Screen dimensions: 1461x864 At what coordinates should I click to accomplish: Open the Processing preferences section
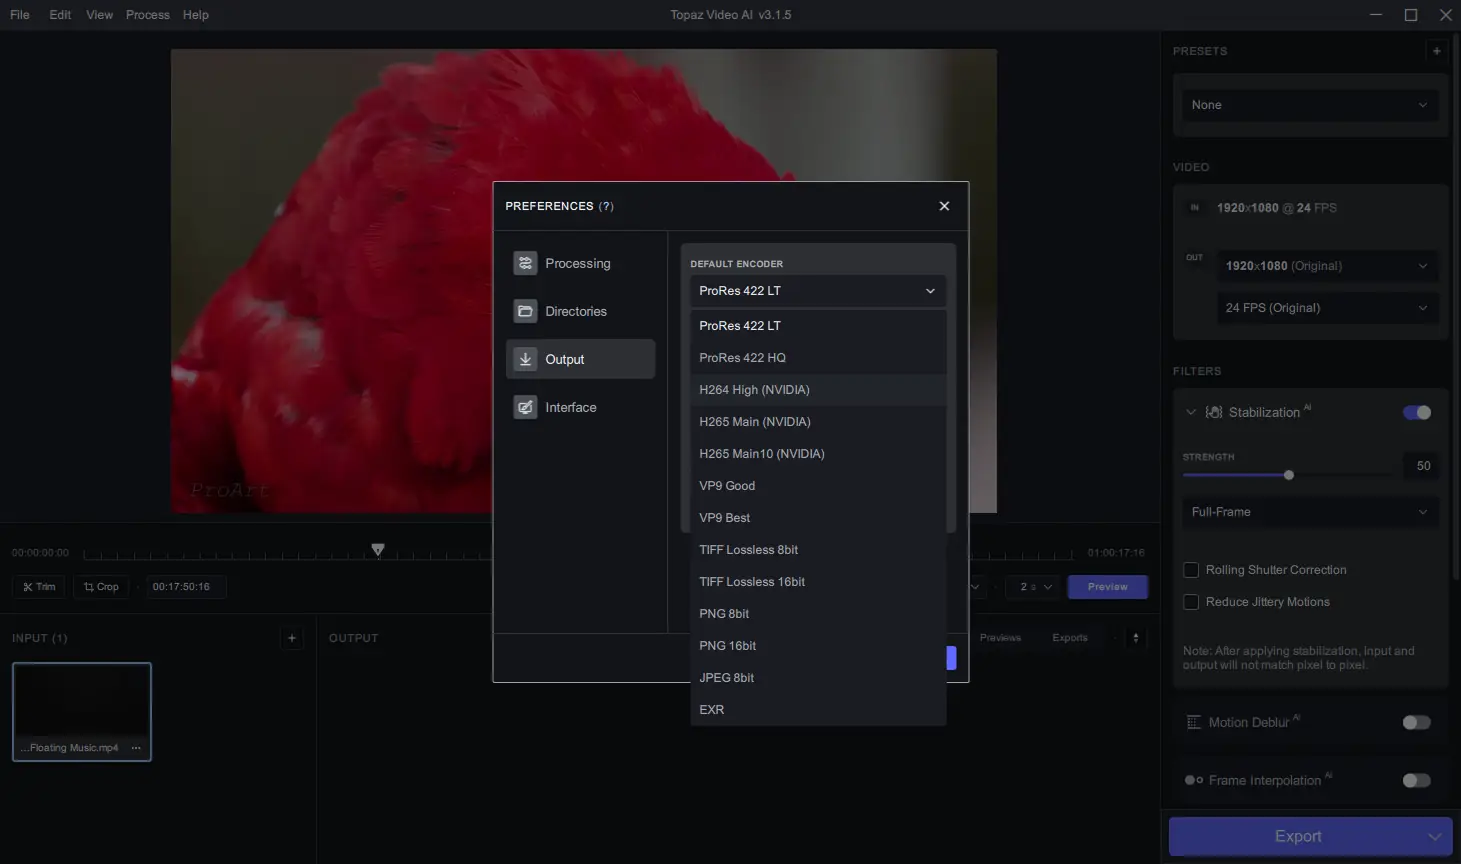580,263
